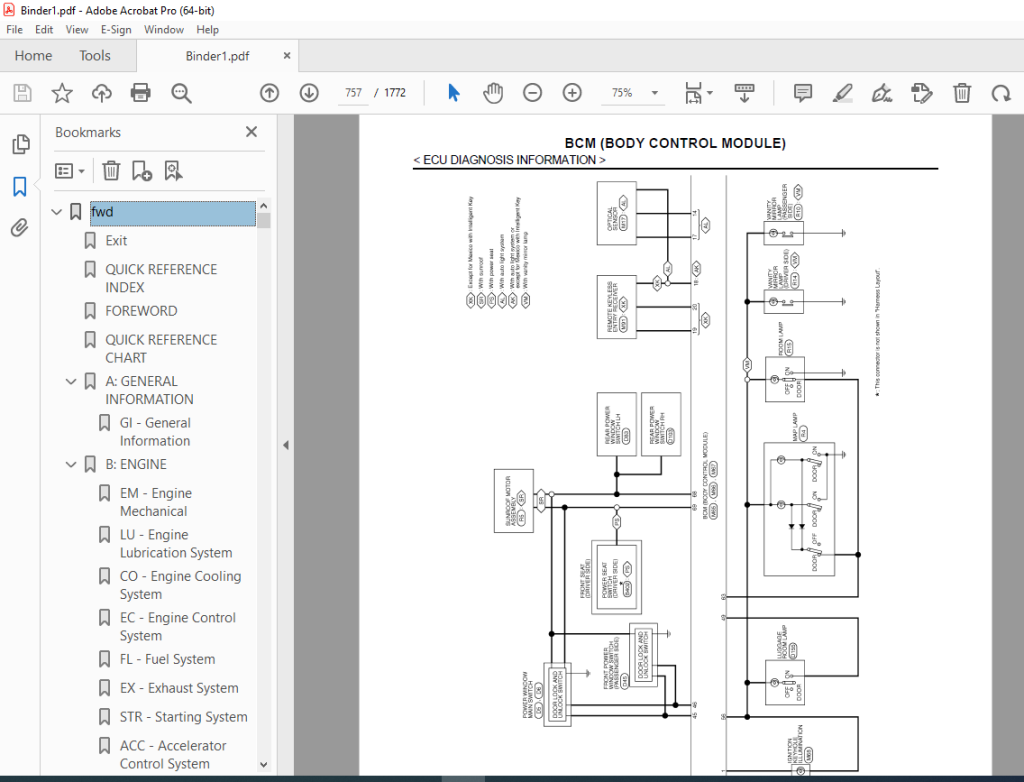
Task: Go to previous page arrow
Action: (x=269, y=93)
